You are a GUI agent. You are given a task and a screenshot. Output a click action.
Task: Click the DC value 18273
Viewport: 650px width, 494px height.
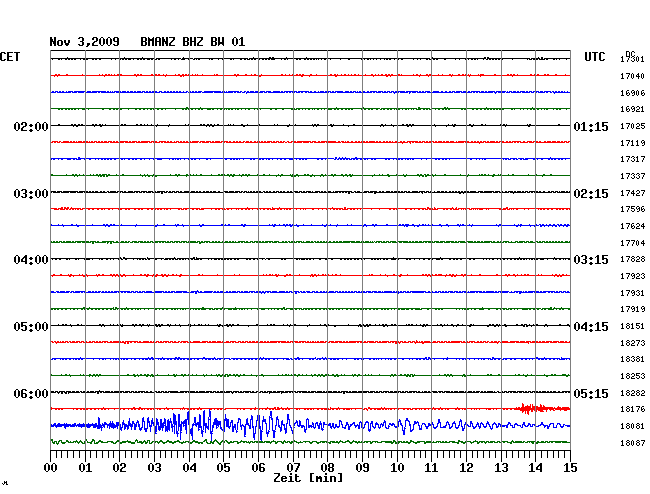[633, 343]
